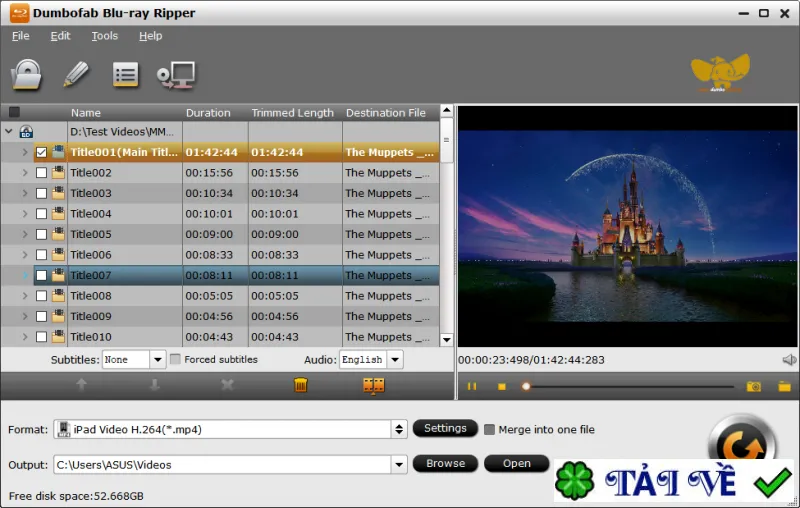Image resolution: width=800 pixels, height=508 pixels.
Task: Enable Forced subtitles checkbox
Action: 175,360
